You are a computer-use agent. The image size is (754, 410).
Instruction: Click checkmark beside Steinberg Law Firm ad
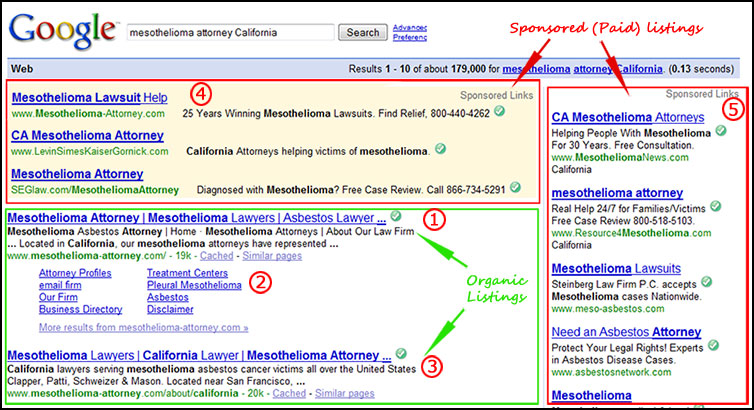tap(706, 282)
